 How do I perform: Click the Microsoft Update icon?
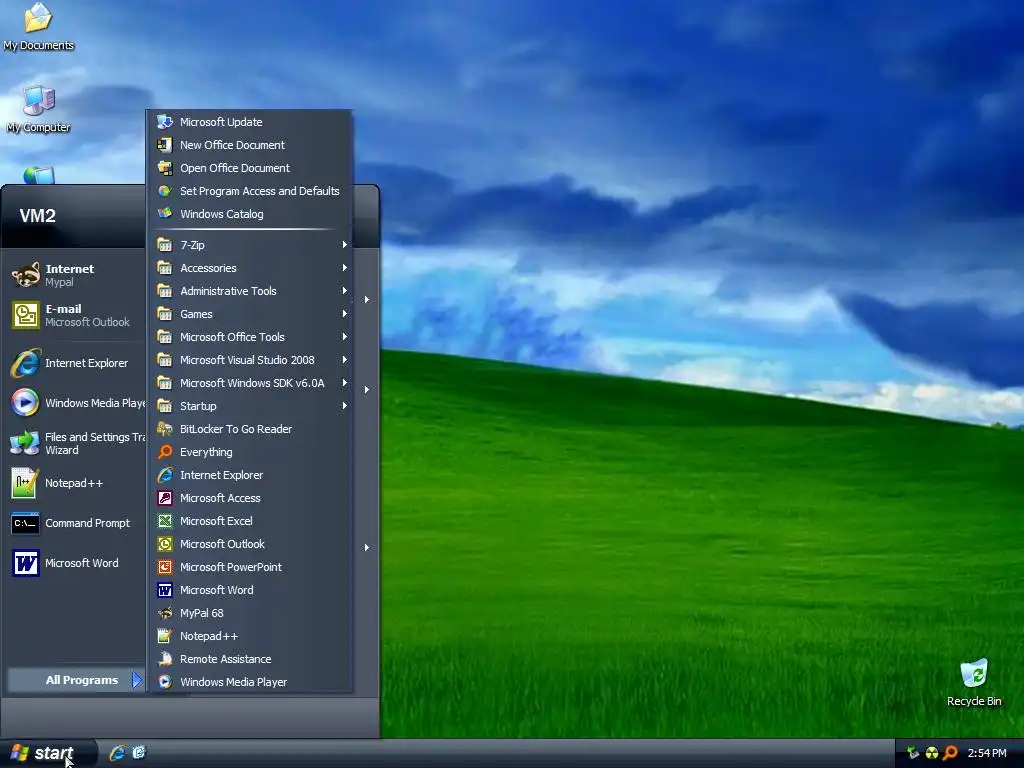165,122
